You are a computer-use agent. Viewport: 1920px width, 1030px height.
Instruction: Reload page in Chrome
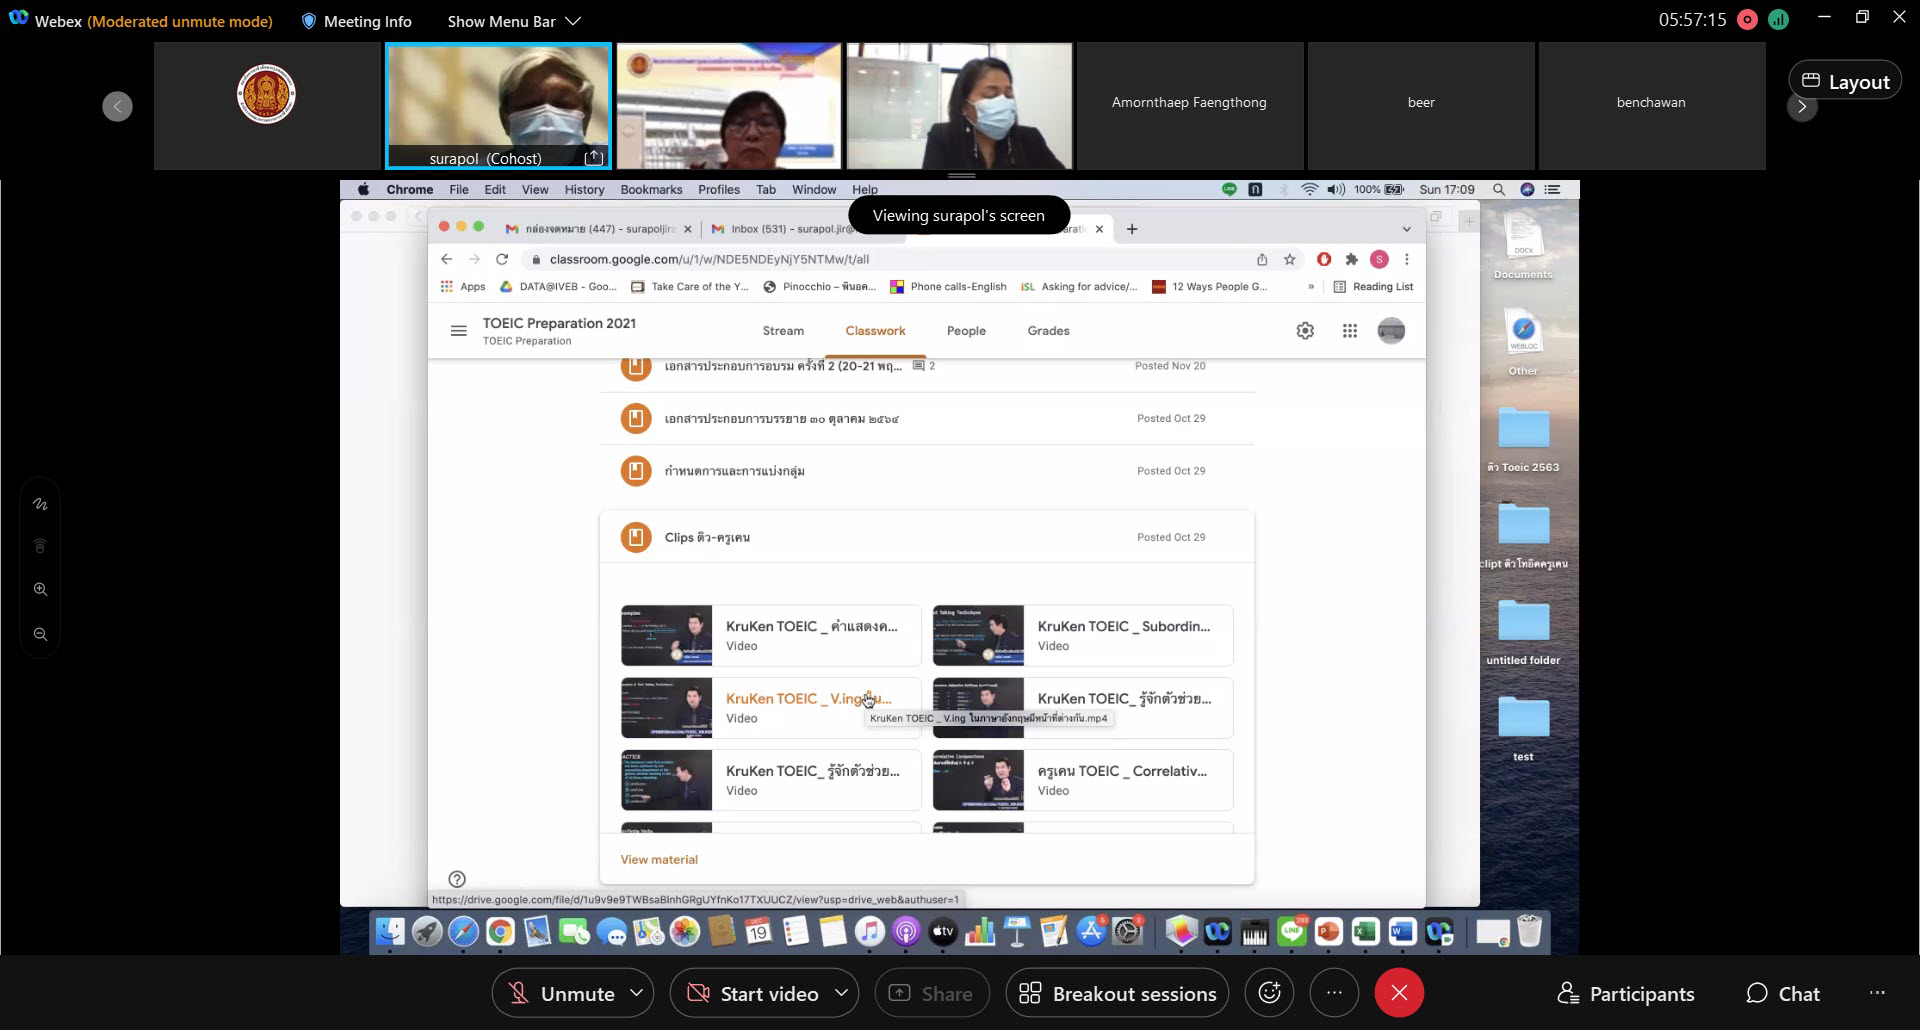(x=502, y=259)
